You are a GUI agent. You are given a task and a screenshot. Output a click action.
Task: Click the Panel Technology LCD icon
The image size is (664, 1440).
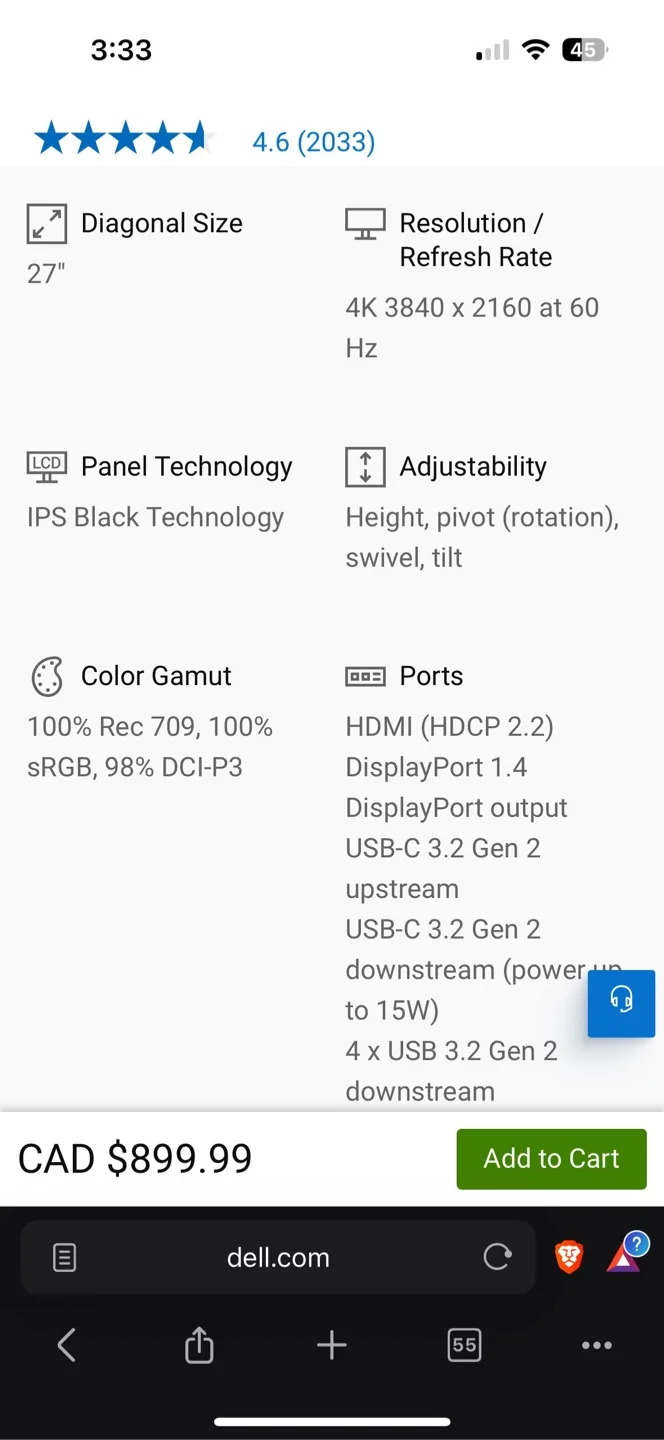(46, 466)
